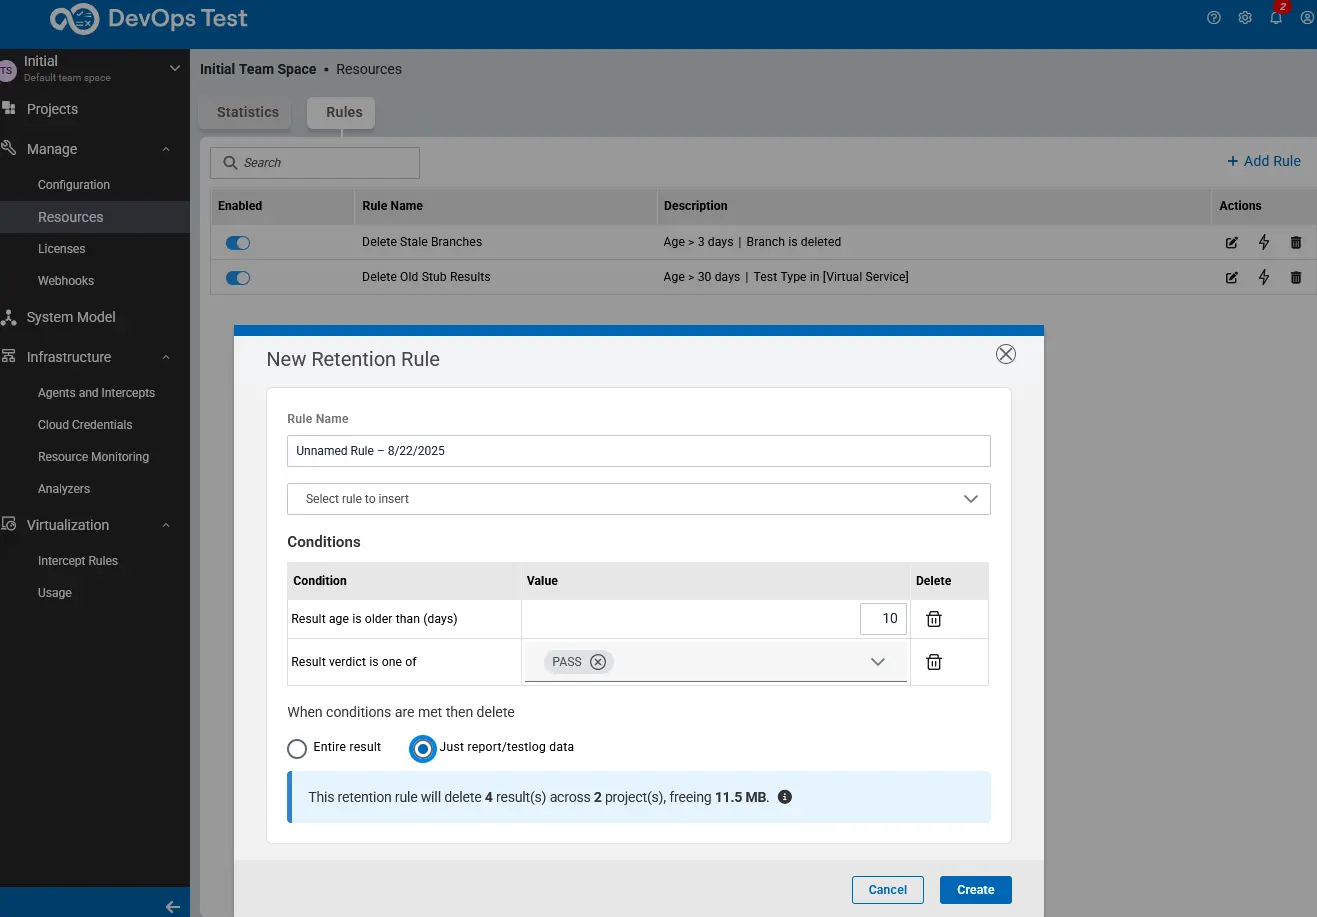Click the Add Rule link
1317x917 pixels.
tap(1264, 160)
